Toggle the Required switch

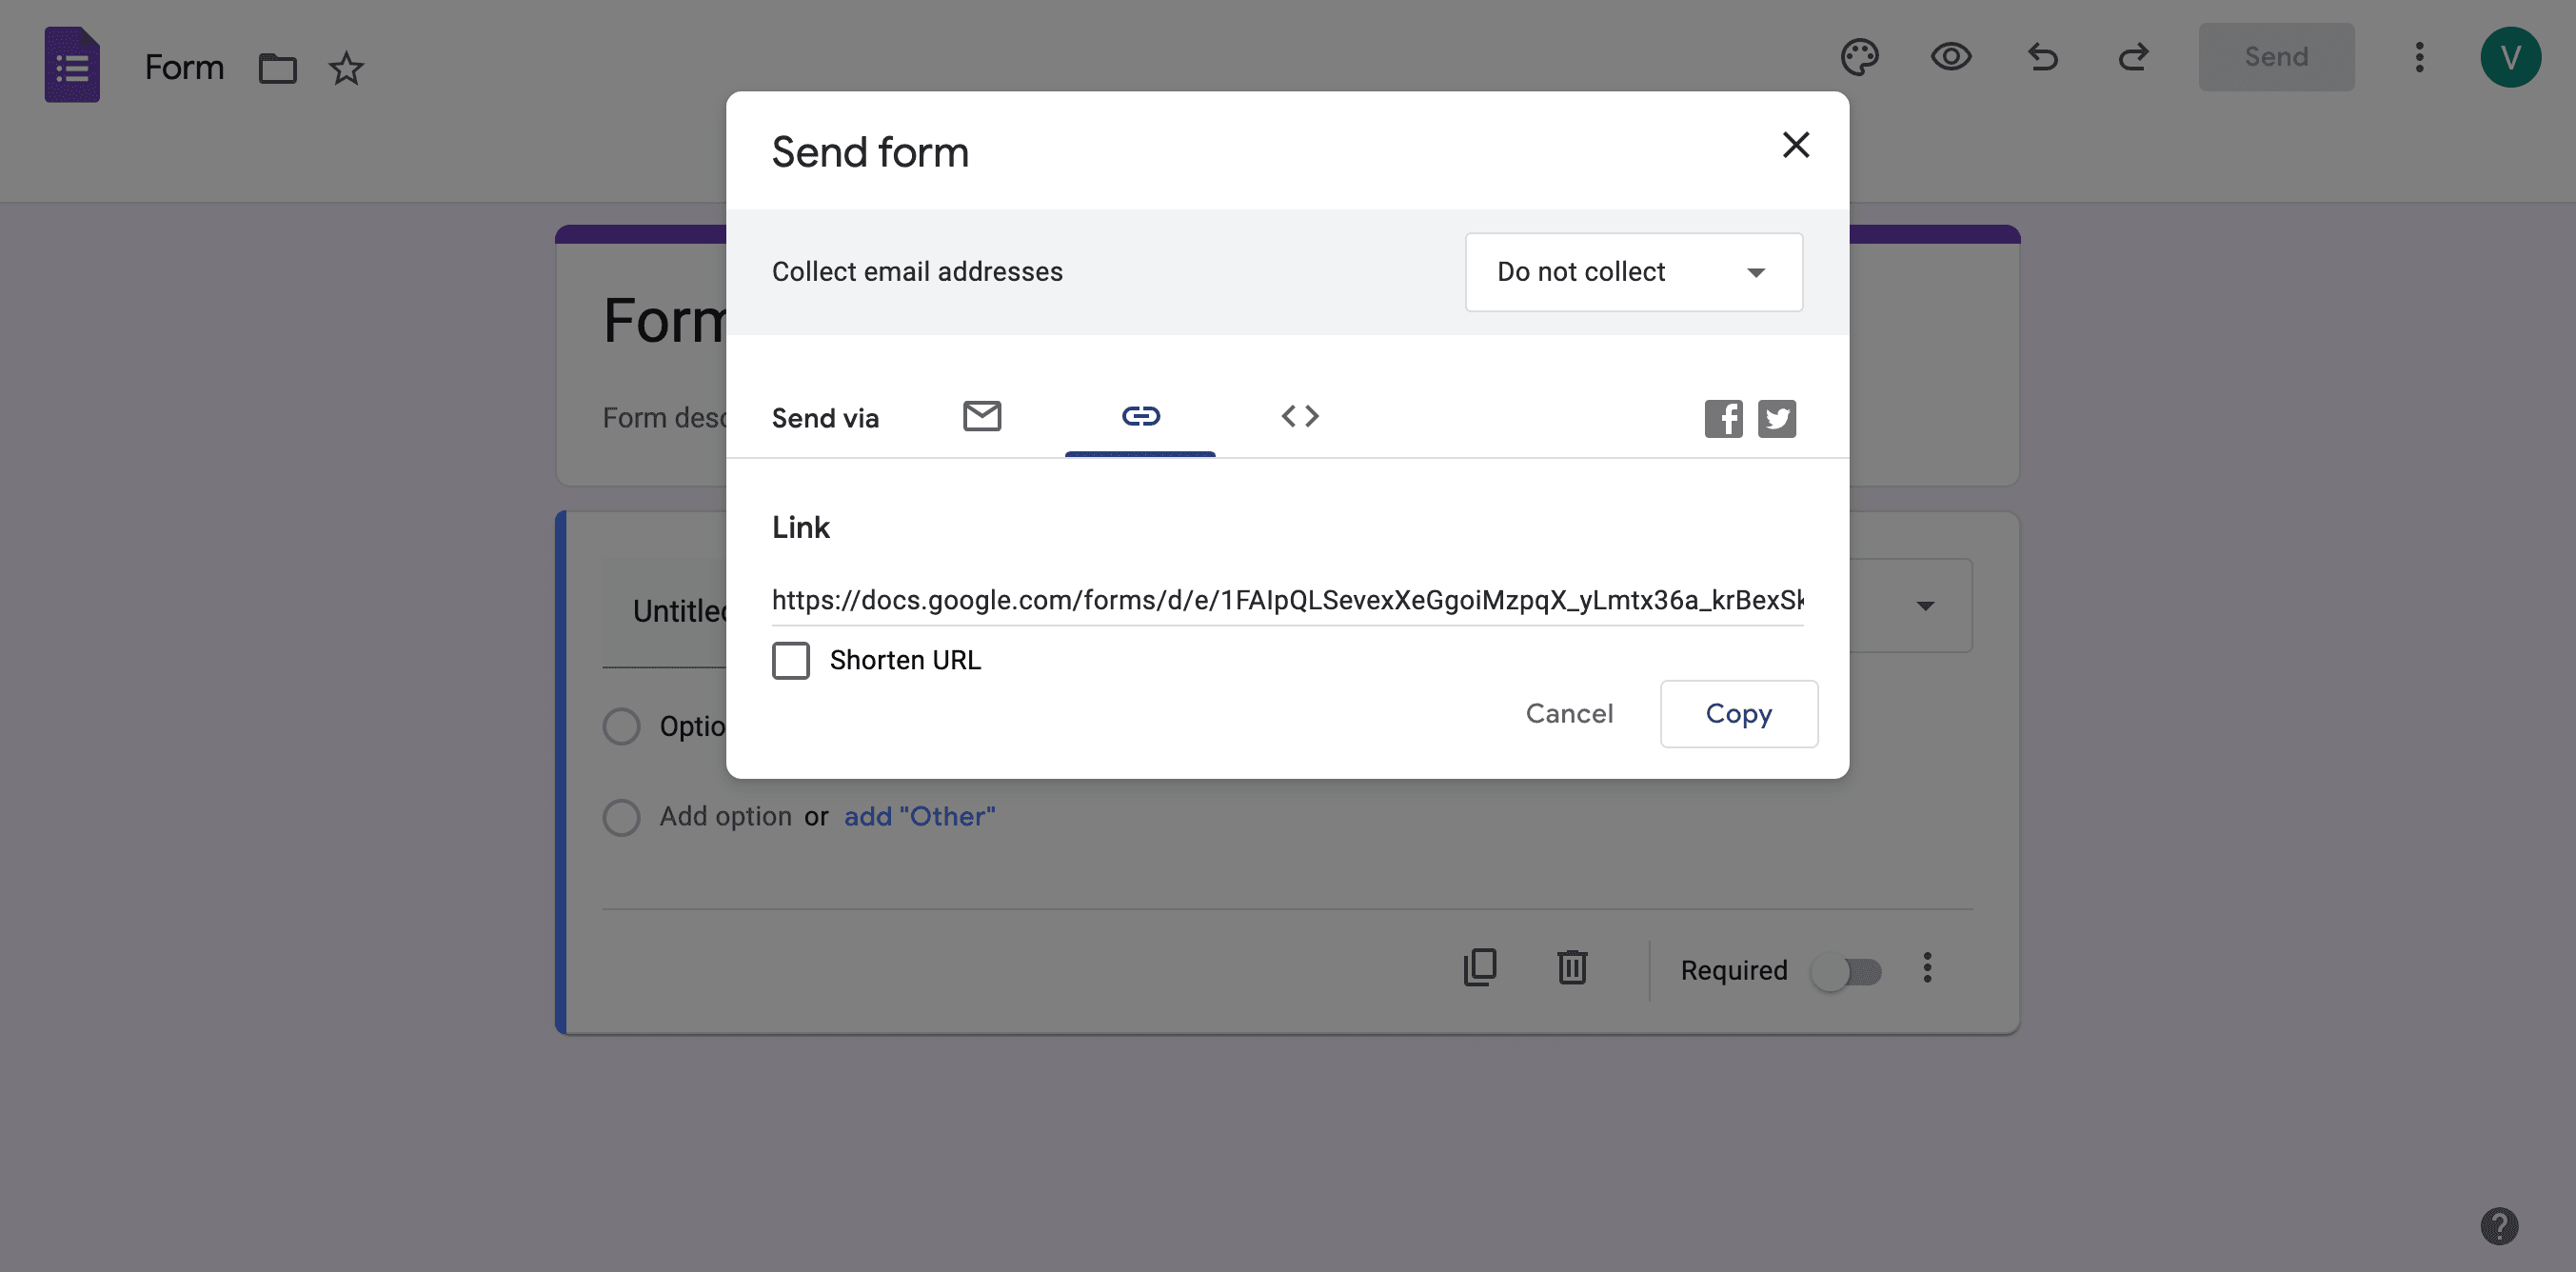[1847, 971]
